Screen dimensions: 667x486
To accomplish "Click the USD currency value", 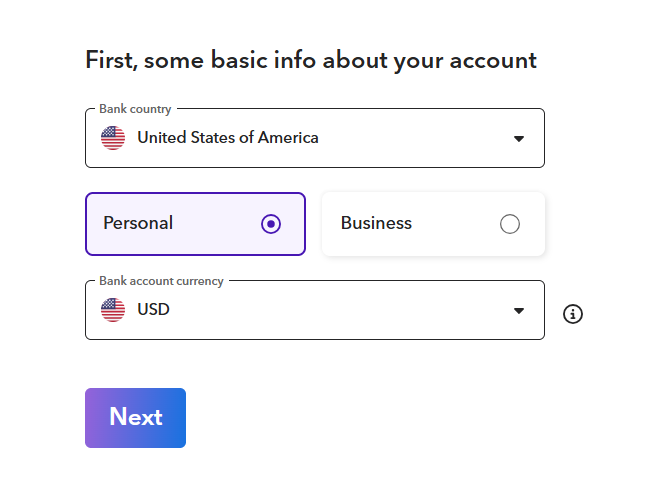I will coord(153,310).
